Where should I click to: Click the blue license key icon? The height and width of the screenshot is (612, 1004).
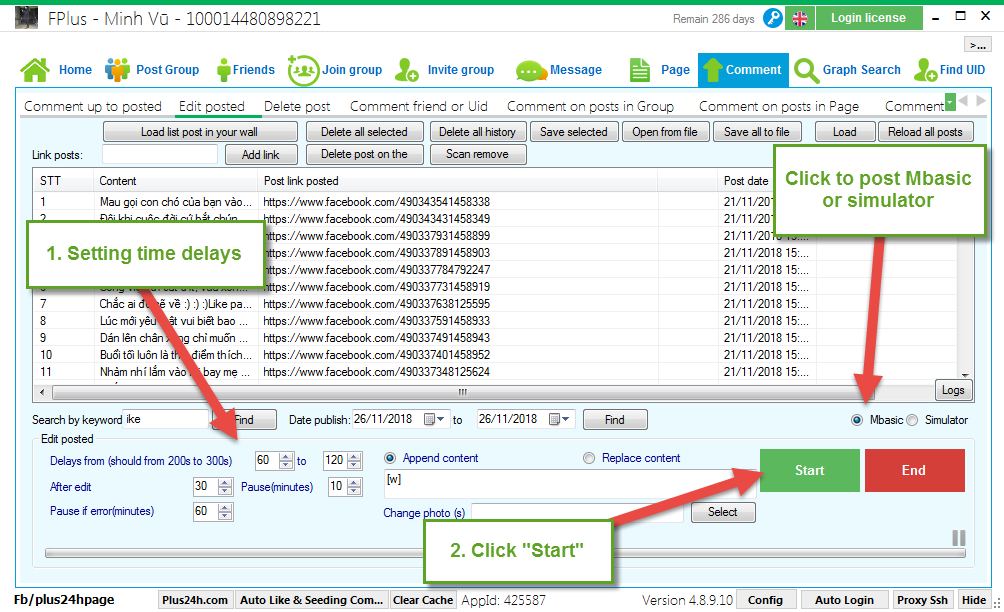[773, 18]
